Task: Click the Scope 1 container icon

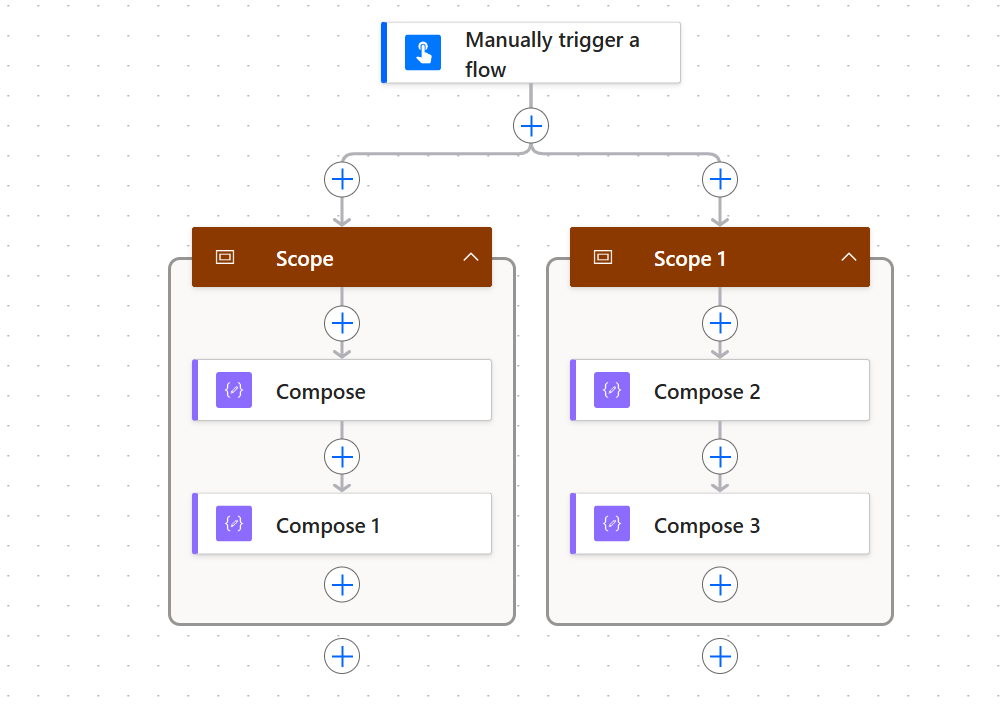Action: tap(603, 257)
